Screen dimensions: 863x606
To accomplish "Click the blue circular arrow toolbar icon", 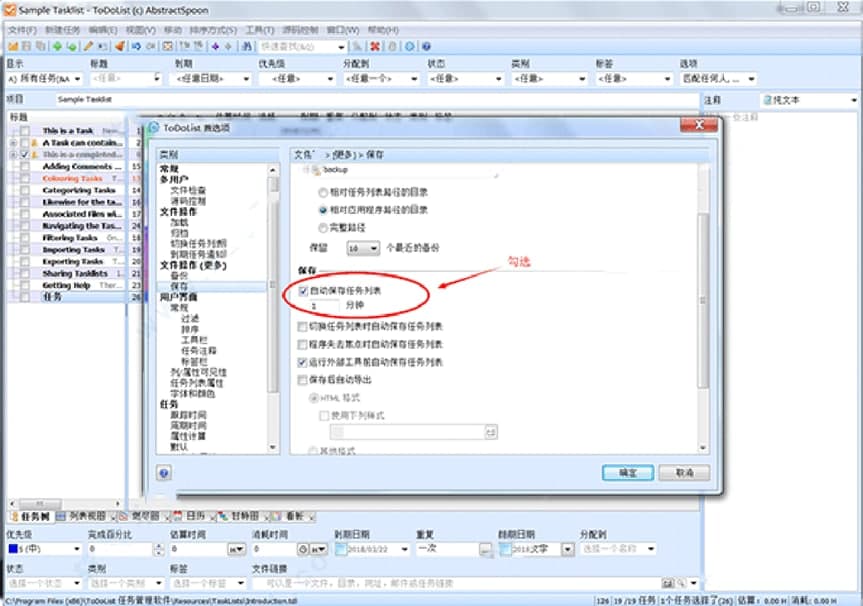I will [x=409, y=46].
